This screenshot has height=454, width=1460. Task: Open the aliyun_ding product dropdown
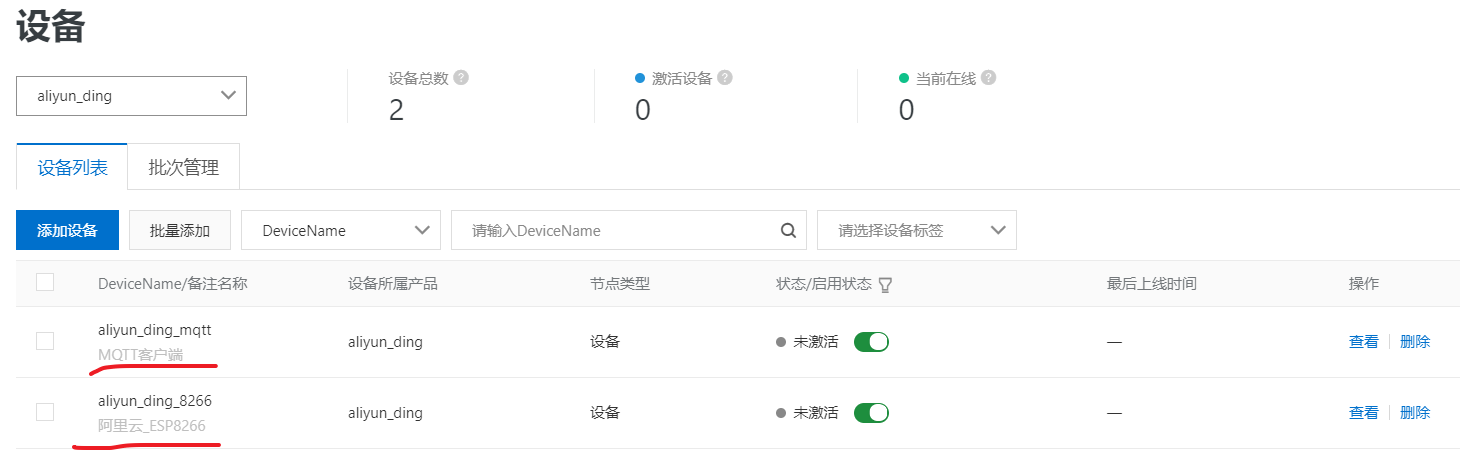click(x=131, y=96)
